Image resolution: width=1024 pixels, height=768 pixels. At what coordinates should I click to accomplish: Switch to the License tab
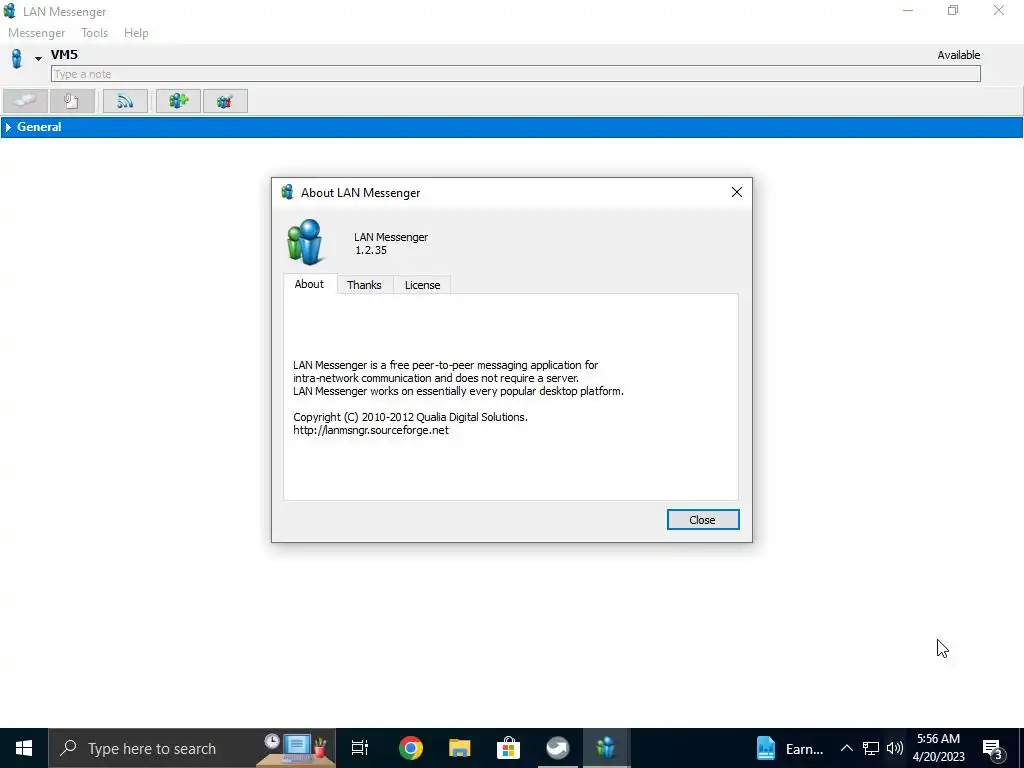[423, 285]
